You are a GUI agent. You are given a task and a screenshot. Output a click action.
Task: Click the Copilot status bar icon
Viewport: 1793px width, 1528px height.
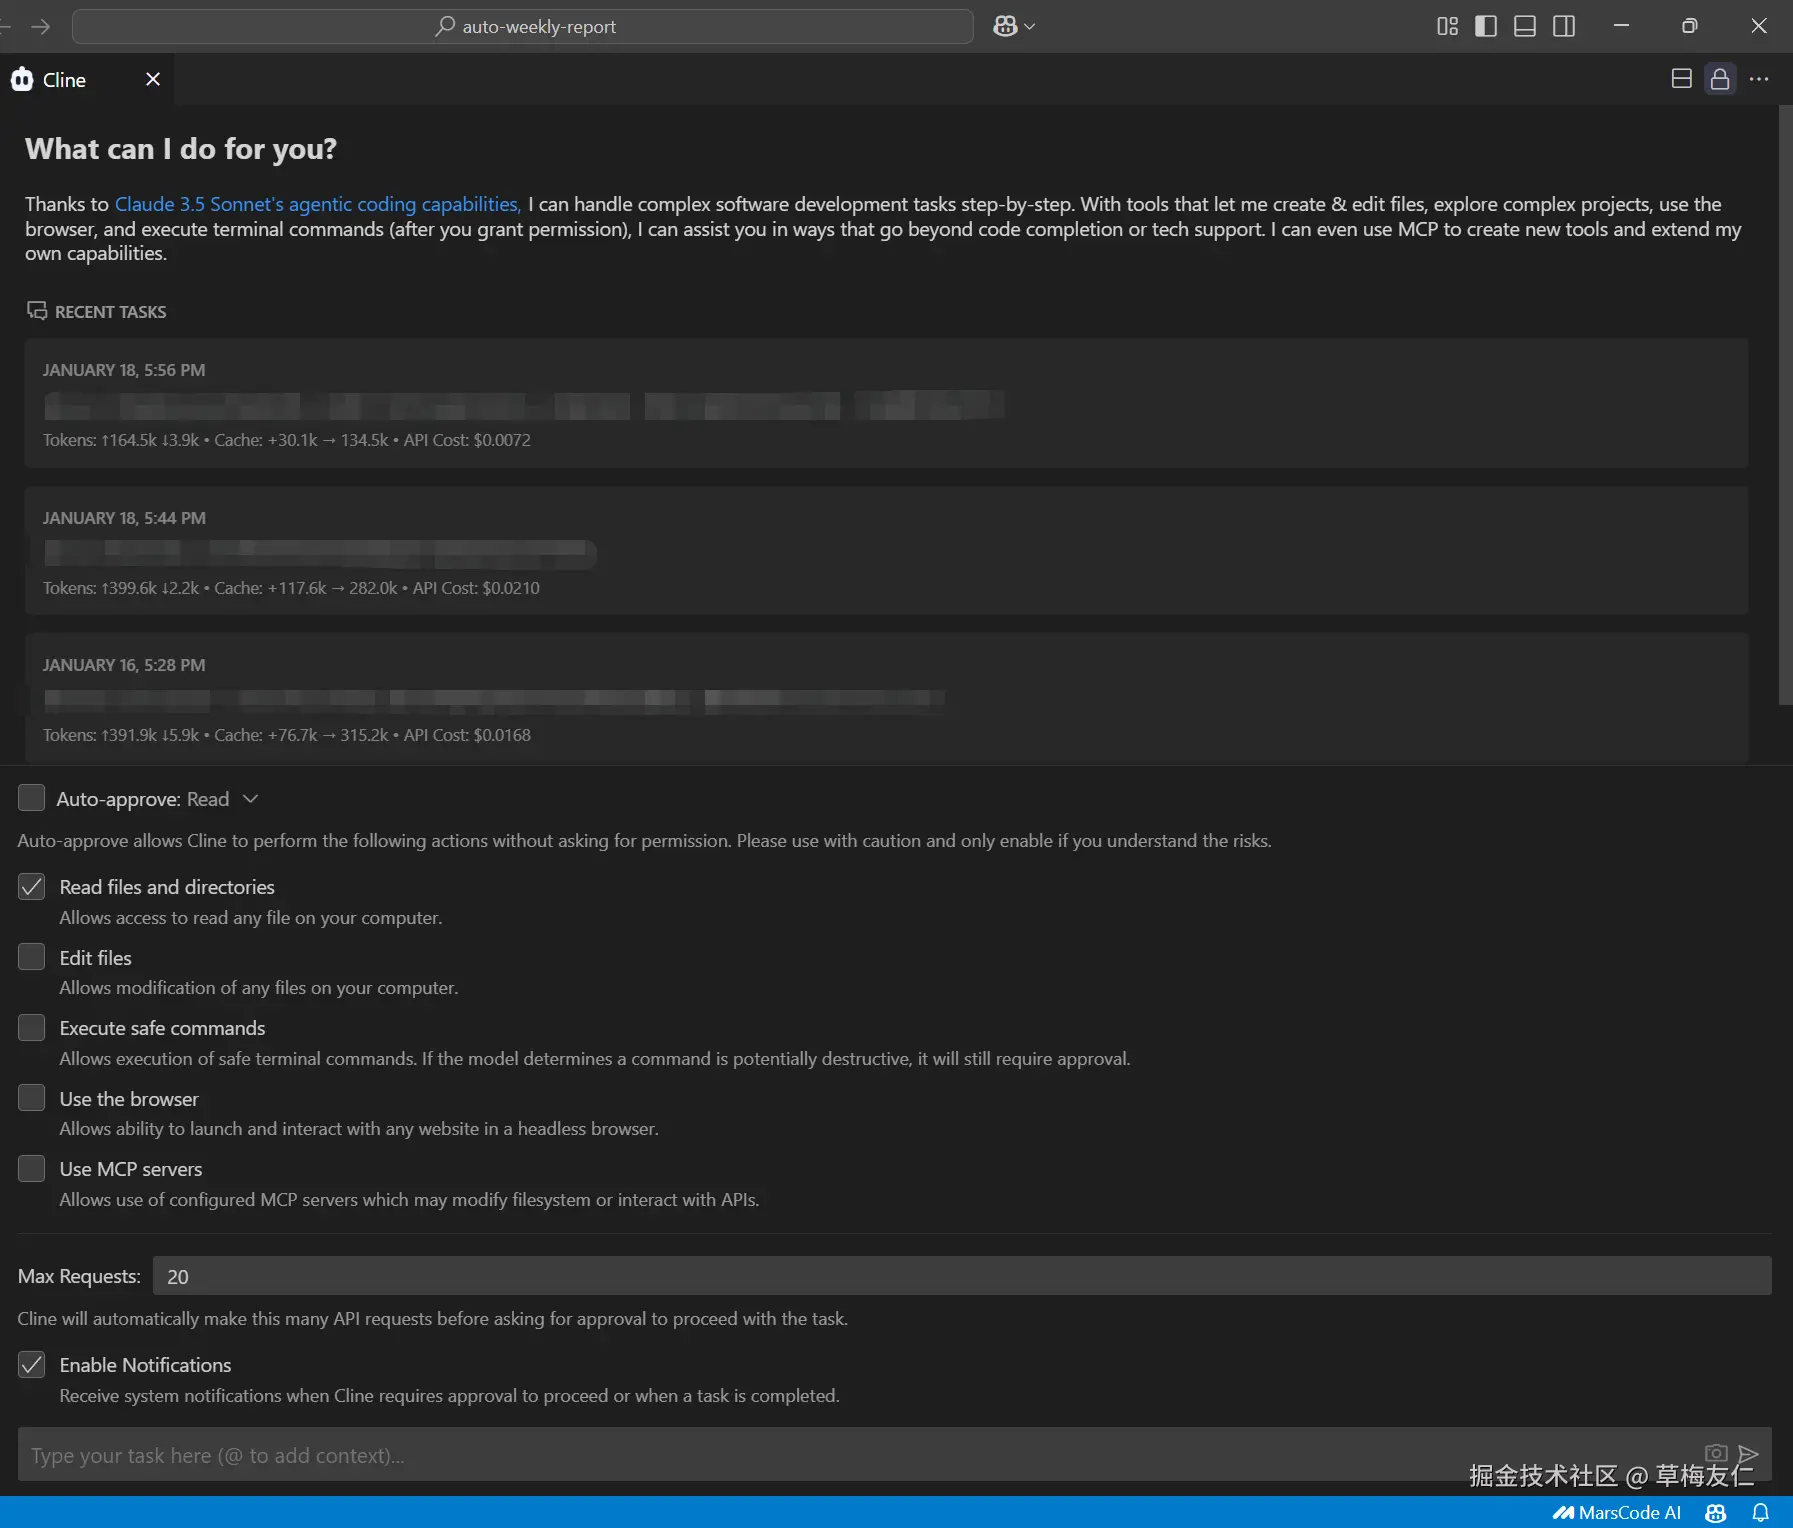pyautogui.click(x=1716, y=1513)
